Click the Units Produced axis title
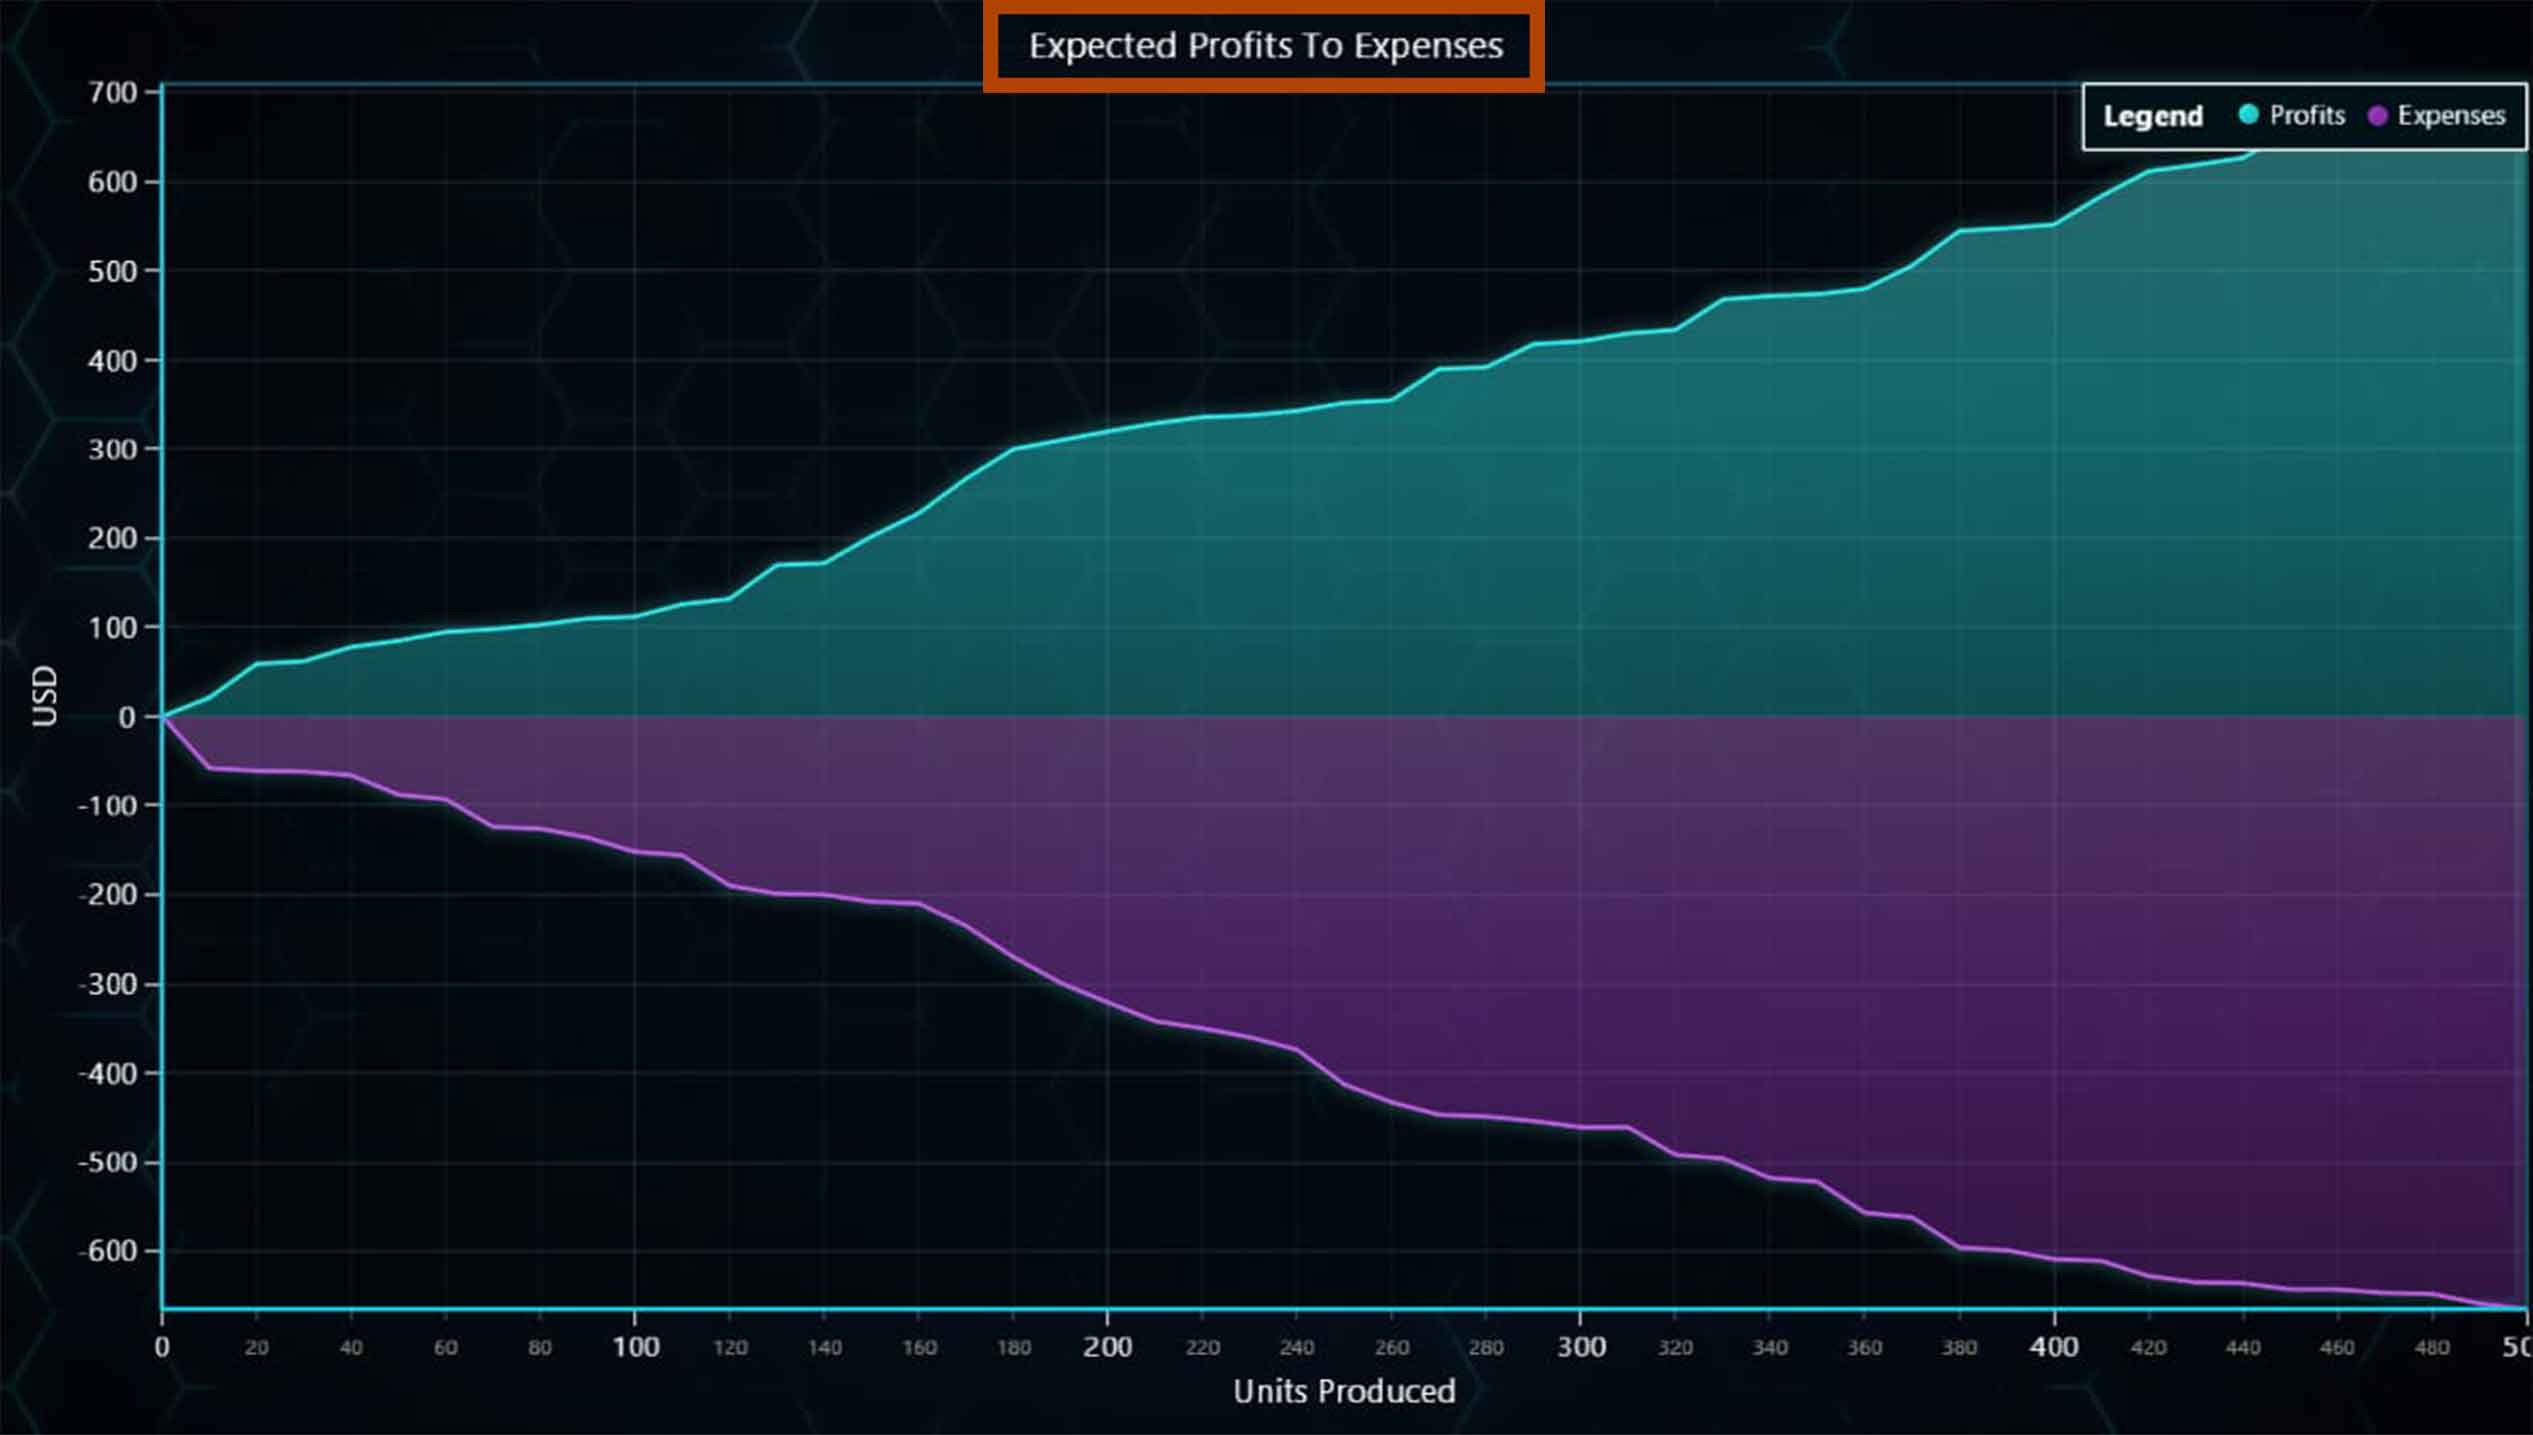 pyautogui.click(x=1344, y=1391)
